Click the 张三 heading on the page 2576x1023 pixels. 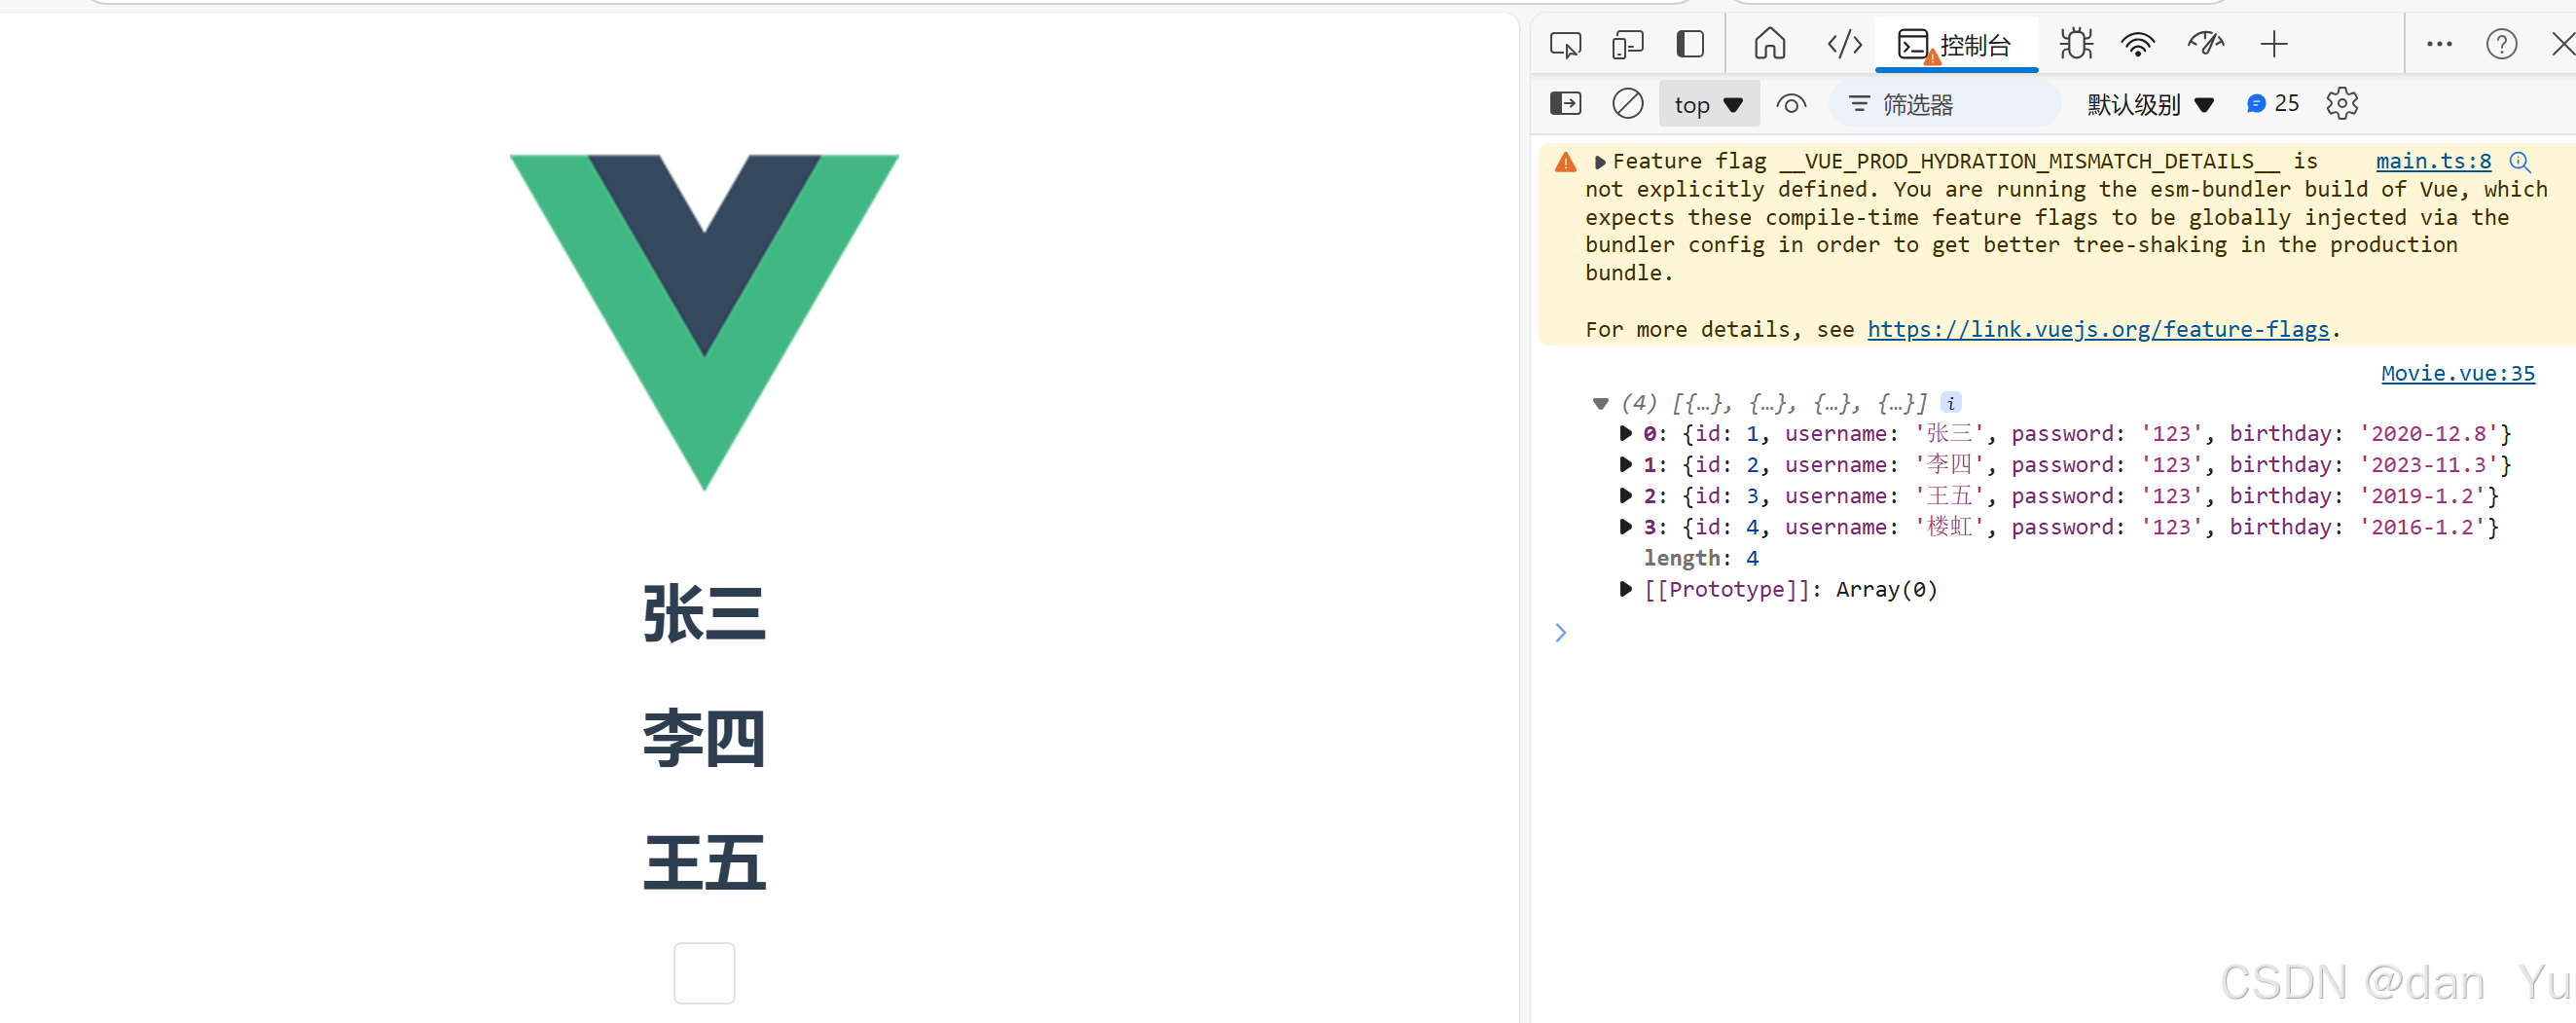pyautogui.click(x=704, y=614)
